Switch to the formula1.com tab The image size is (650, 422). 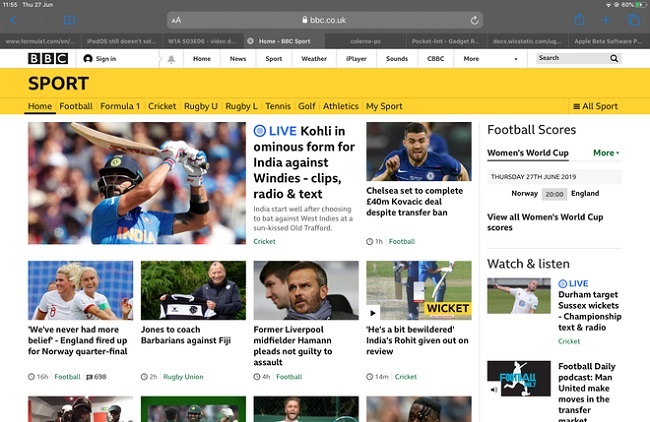41,41
